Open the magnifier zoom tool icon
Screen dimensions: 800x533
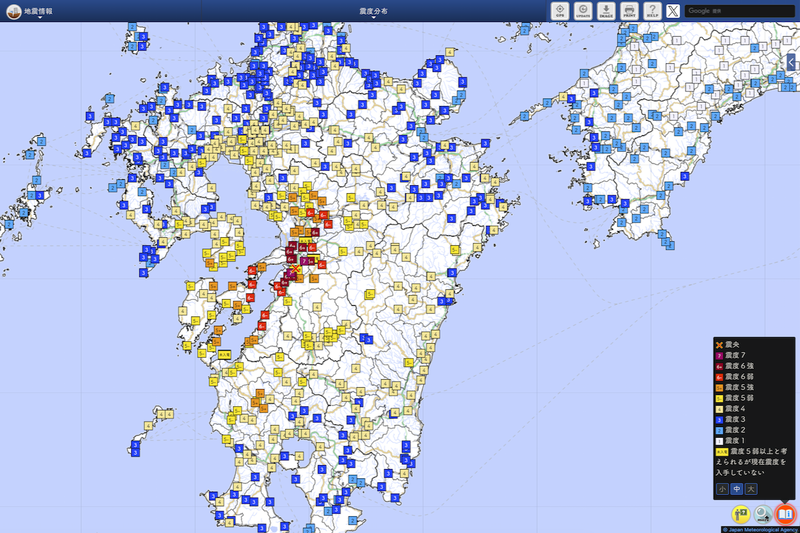coord(763,514)
